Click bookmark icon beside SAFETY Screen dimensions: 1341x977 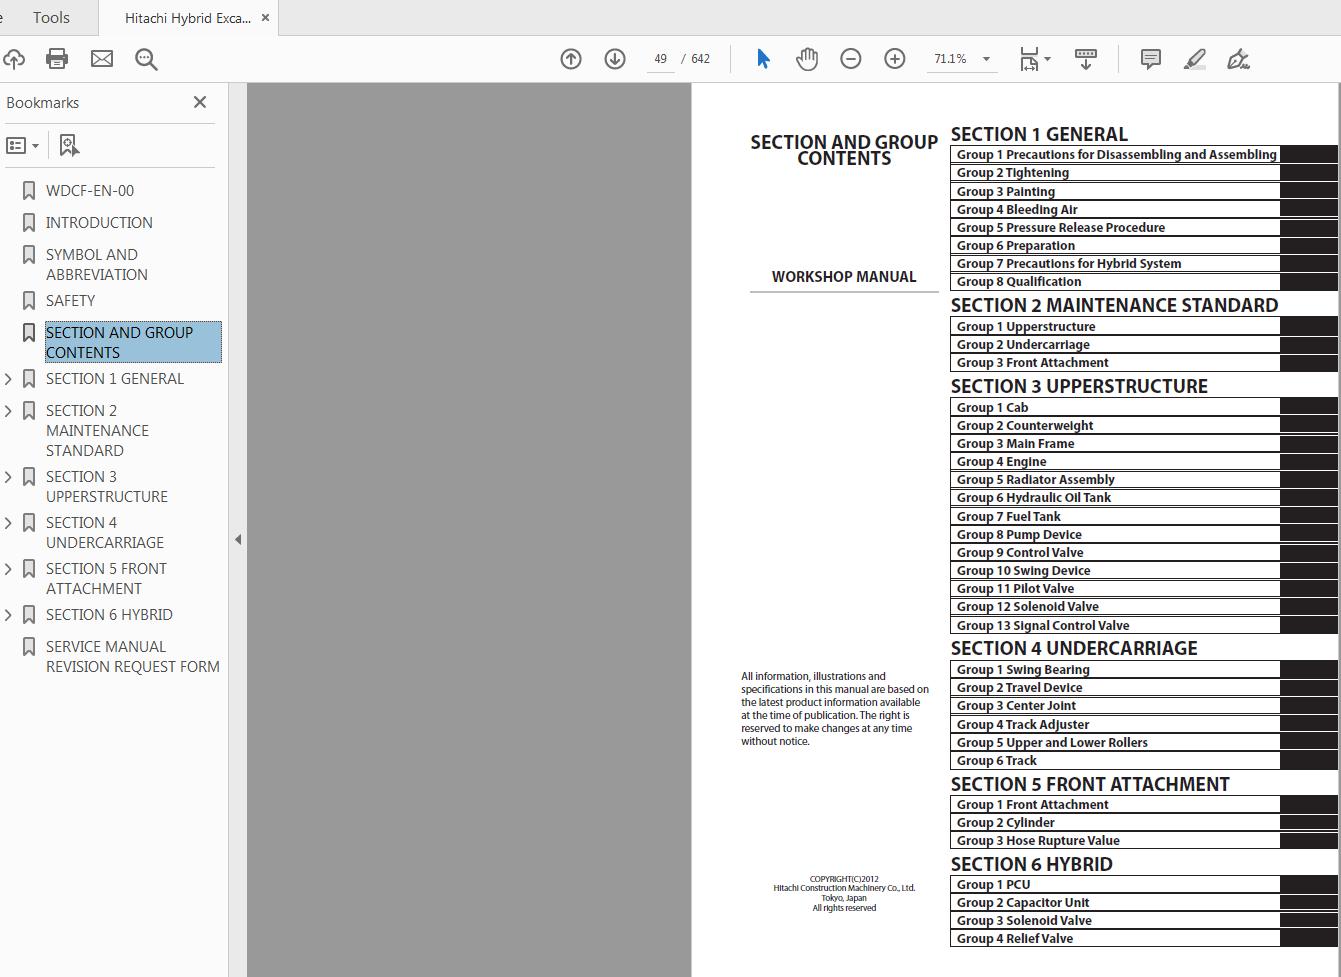[x=29, y=301]
